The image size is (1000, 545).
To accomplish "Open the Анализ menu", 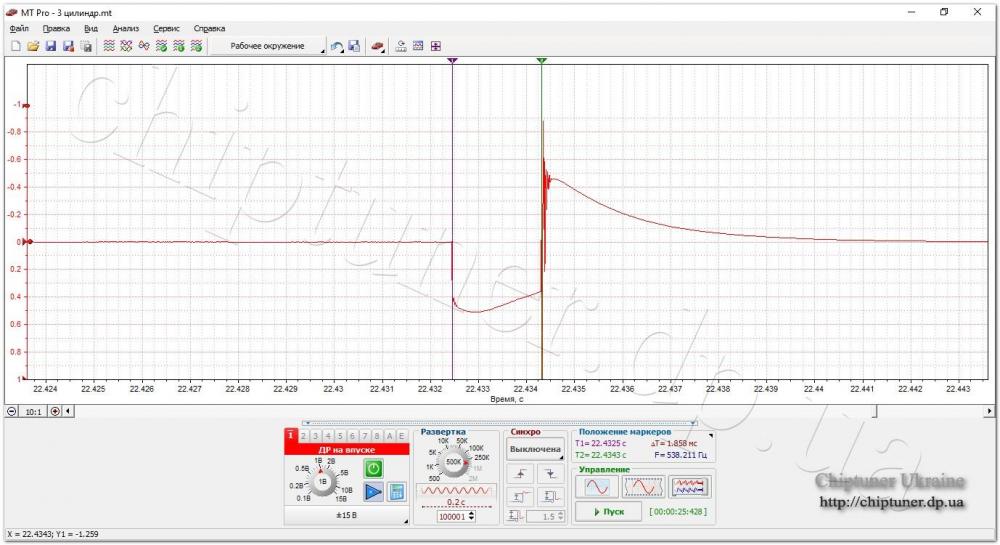I will [126, 29].
